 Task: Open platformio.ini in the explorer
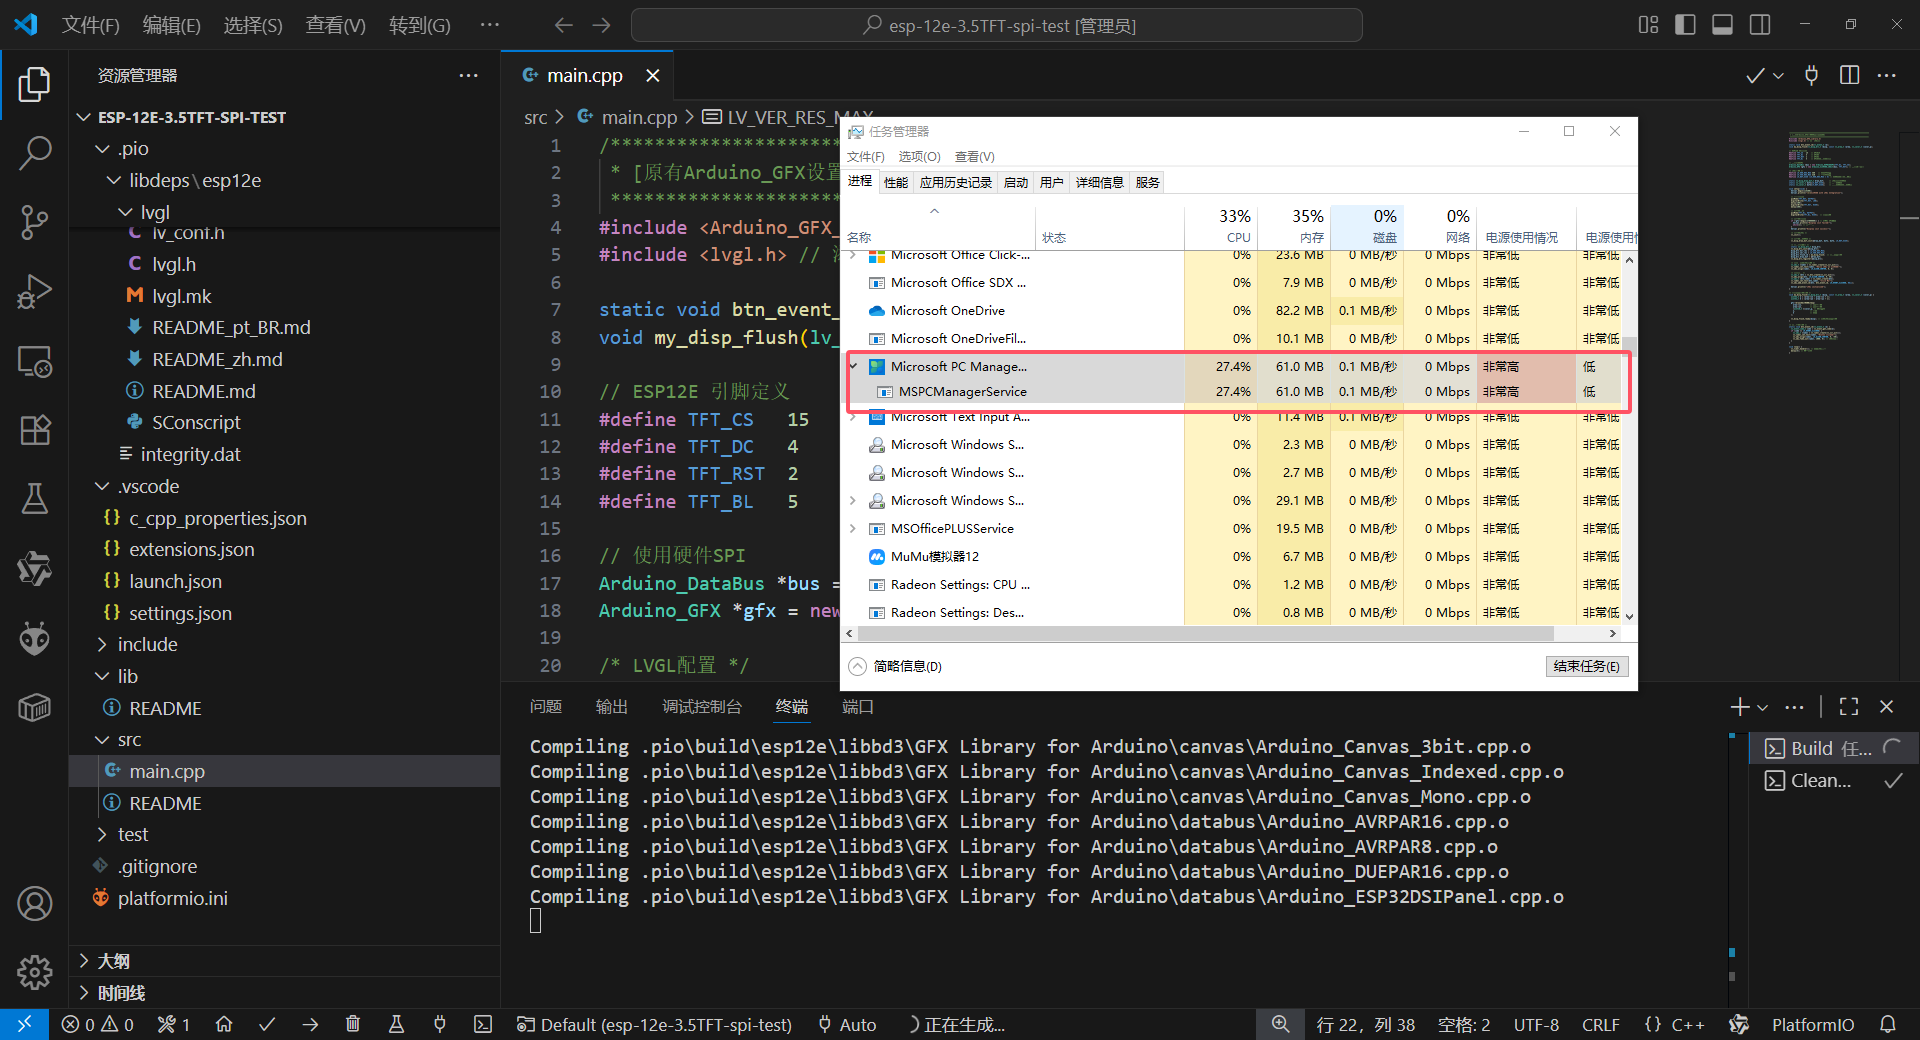coord(172,898)
